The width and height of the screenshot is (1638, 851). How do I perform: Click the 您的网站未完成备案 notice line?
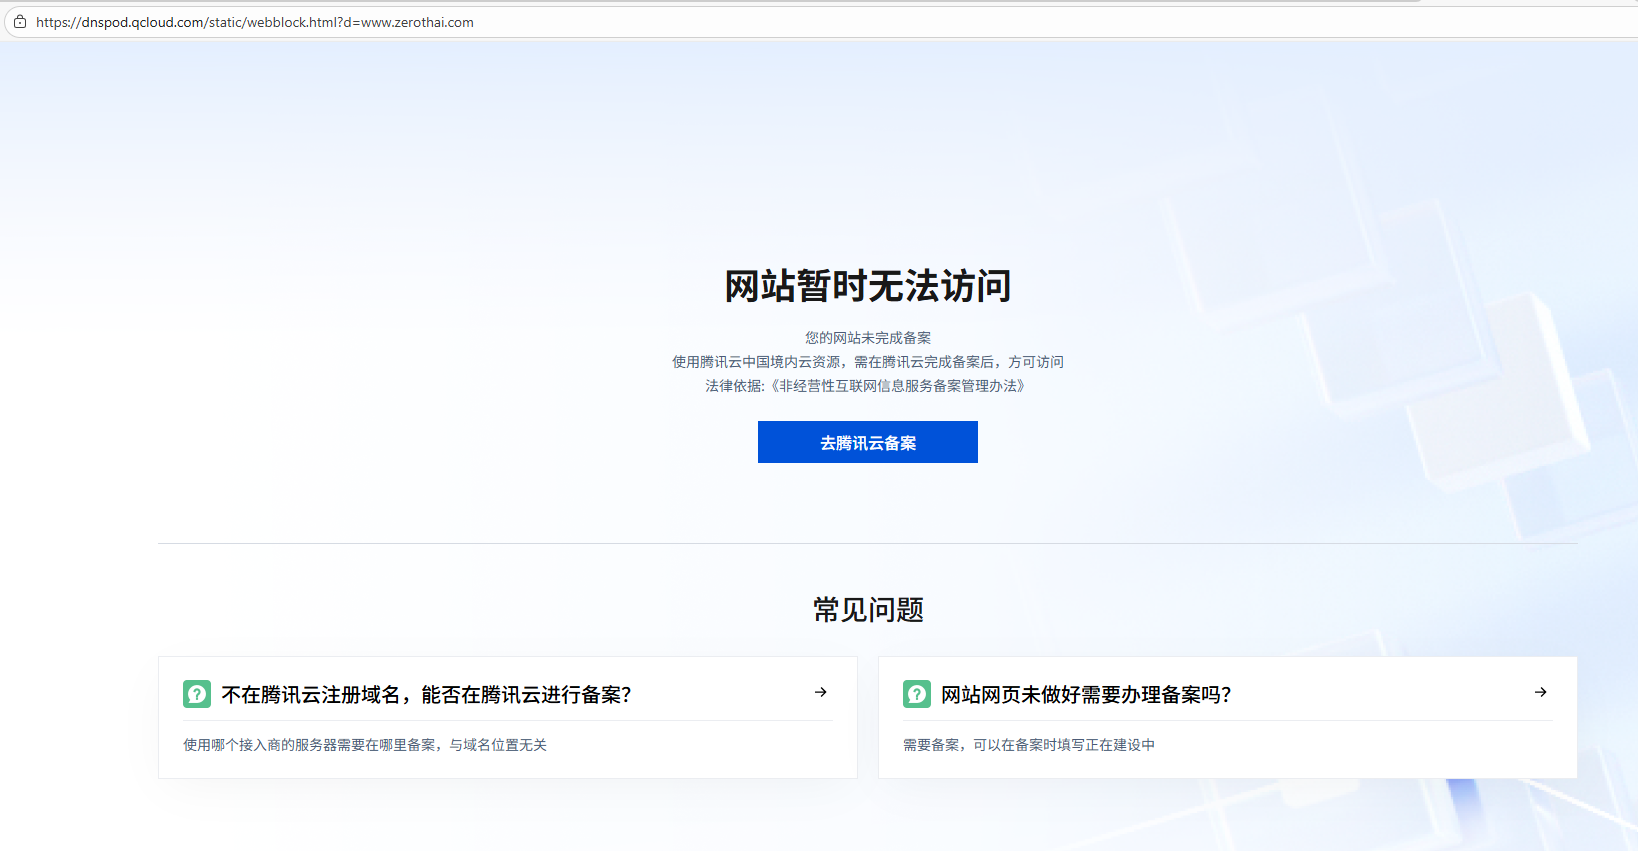pyautogui.click(x=867, y=338)
